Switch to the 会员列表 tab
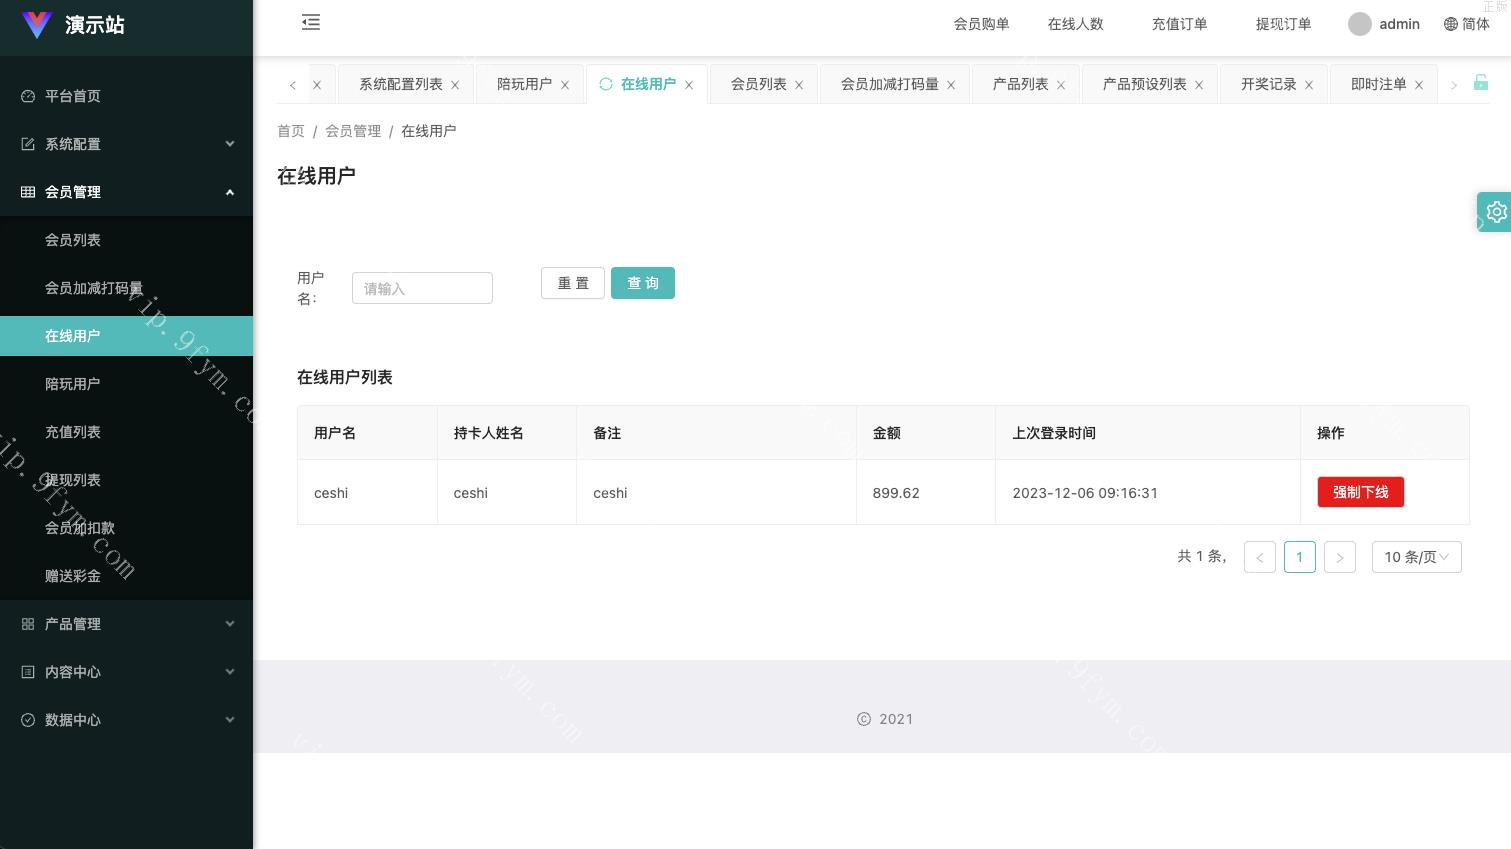Viewport: 1511px width, 849px height. pos(758,84)
